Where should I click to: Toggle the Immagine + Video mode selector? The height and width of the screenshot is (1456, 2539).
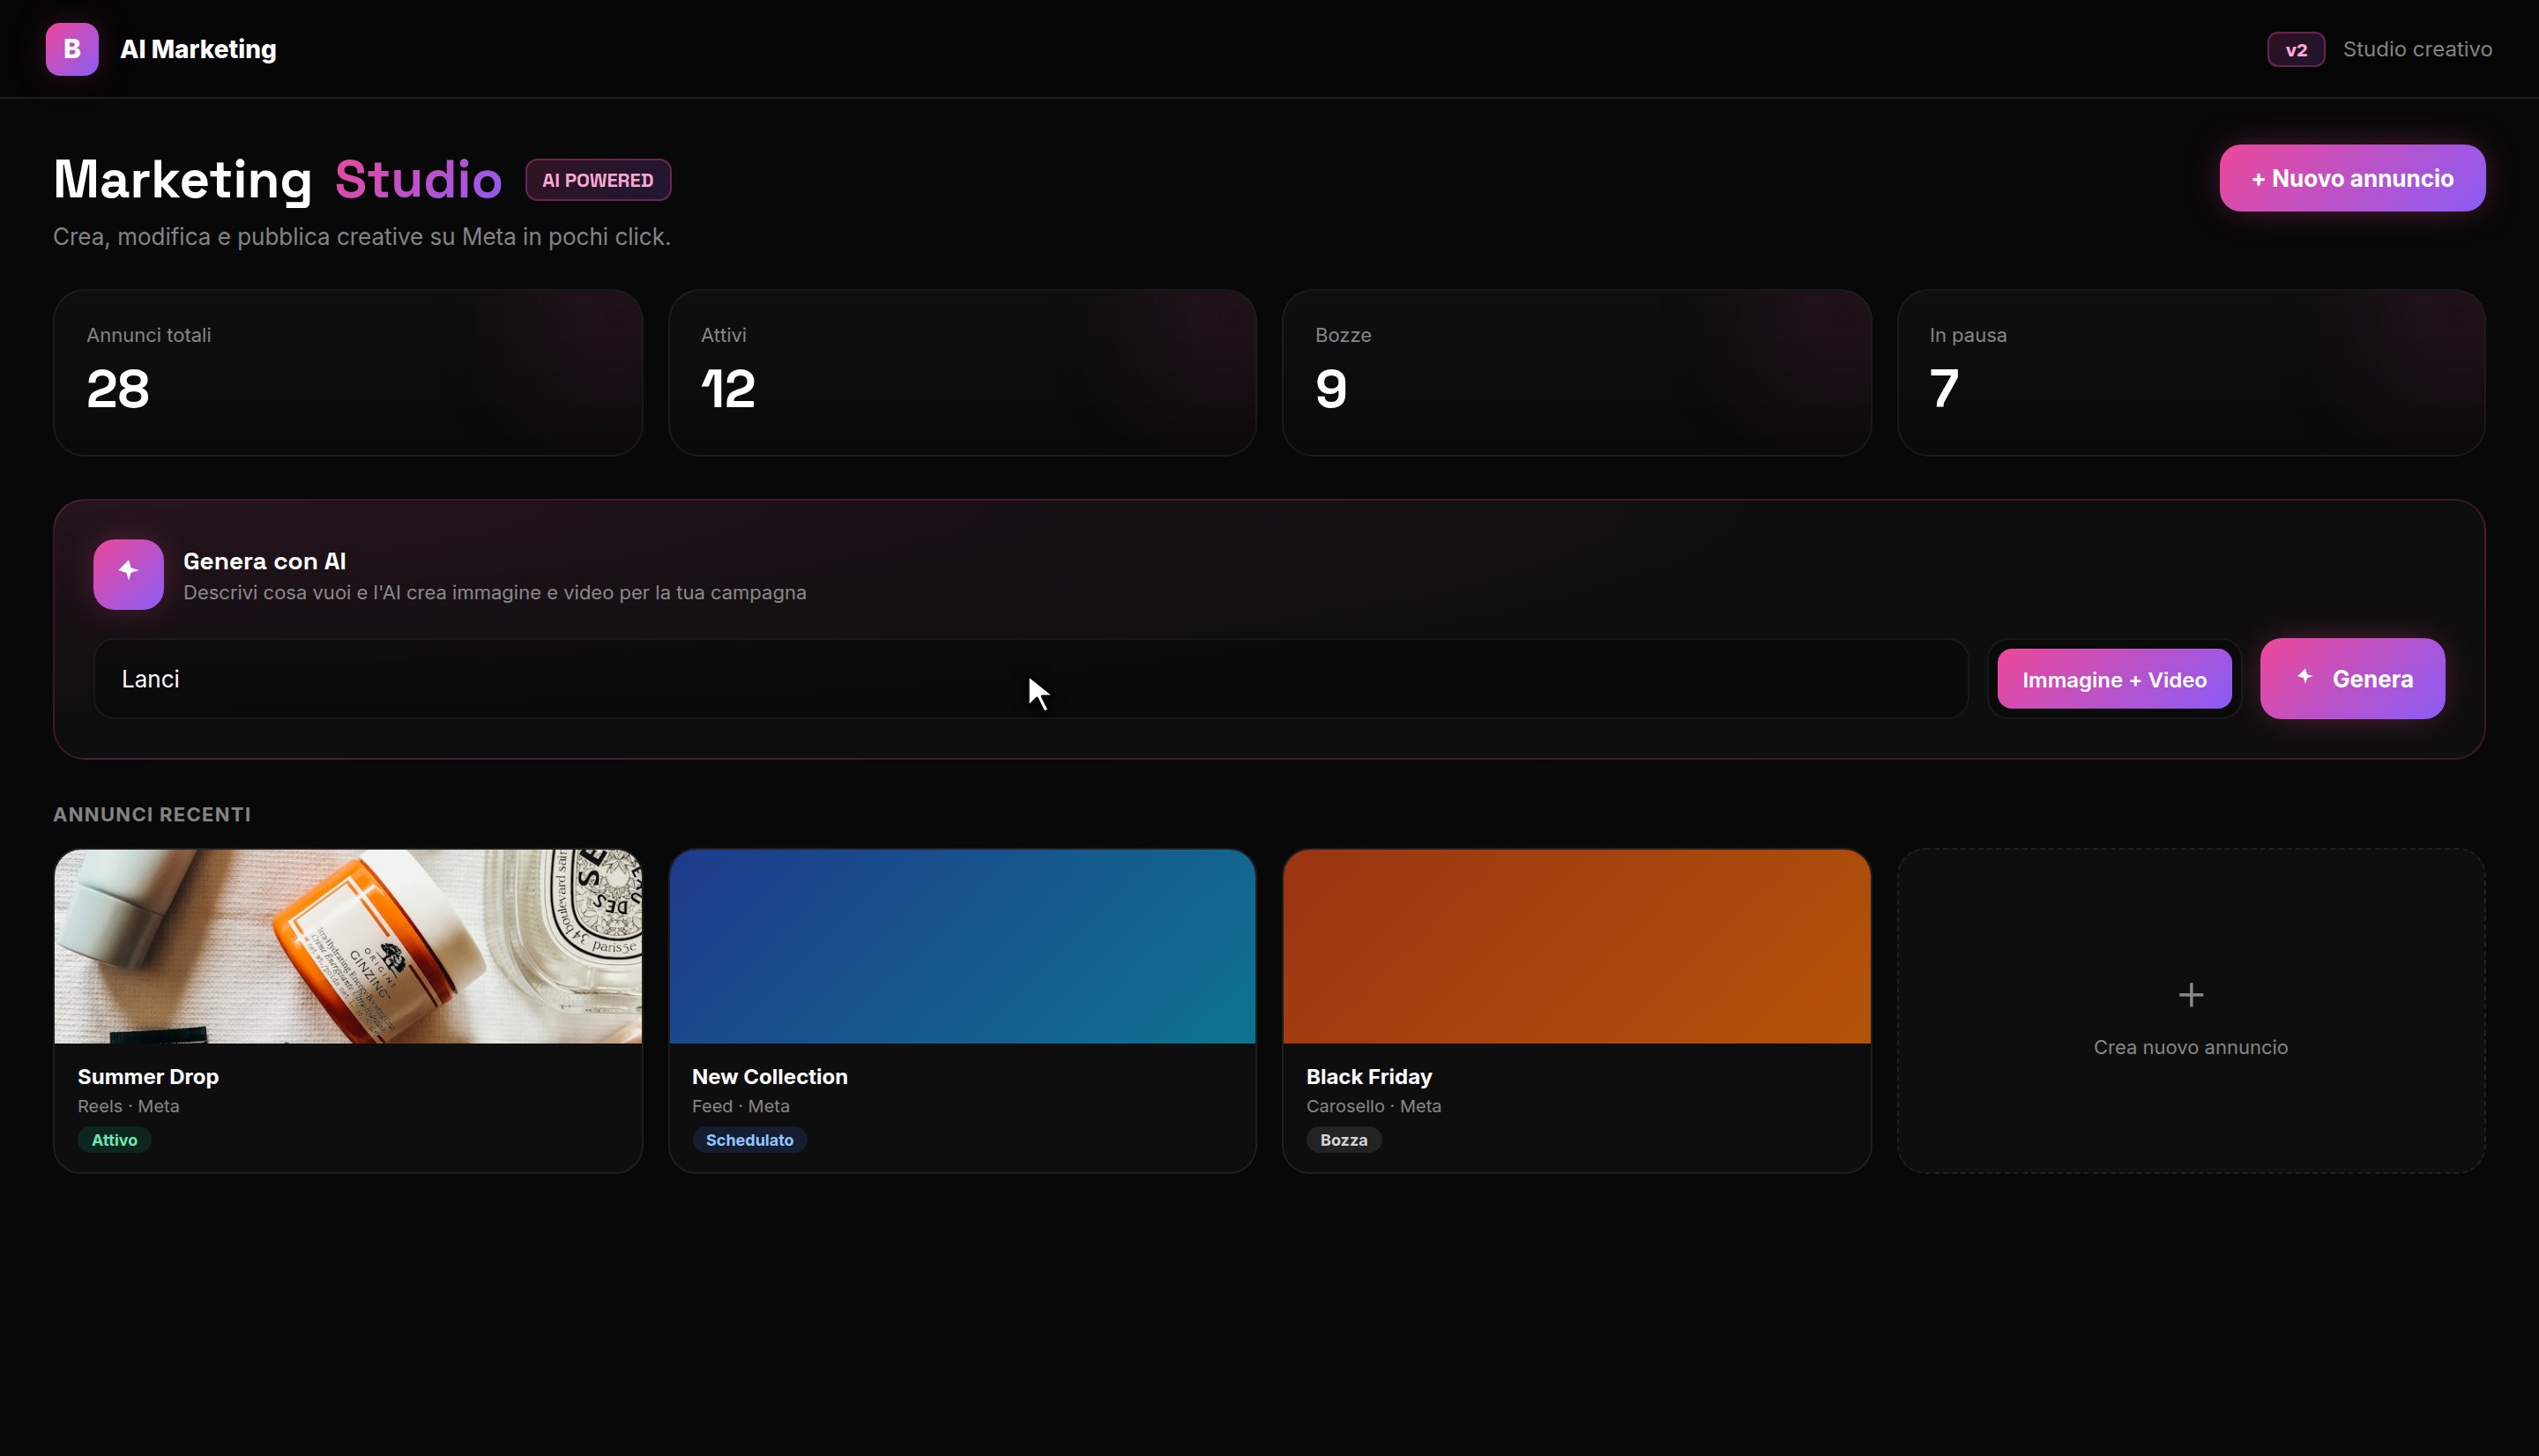(x=2113, y=679)
